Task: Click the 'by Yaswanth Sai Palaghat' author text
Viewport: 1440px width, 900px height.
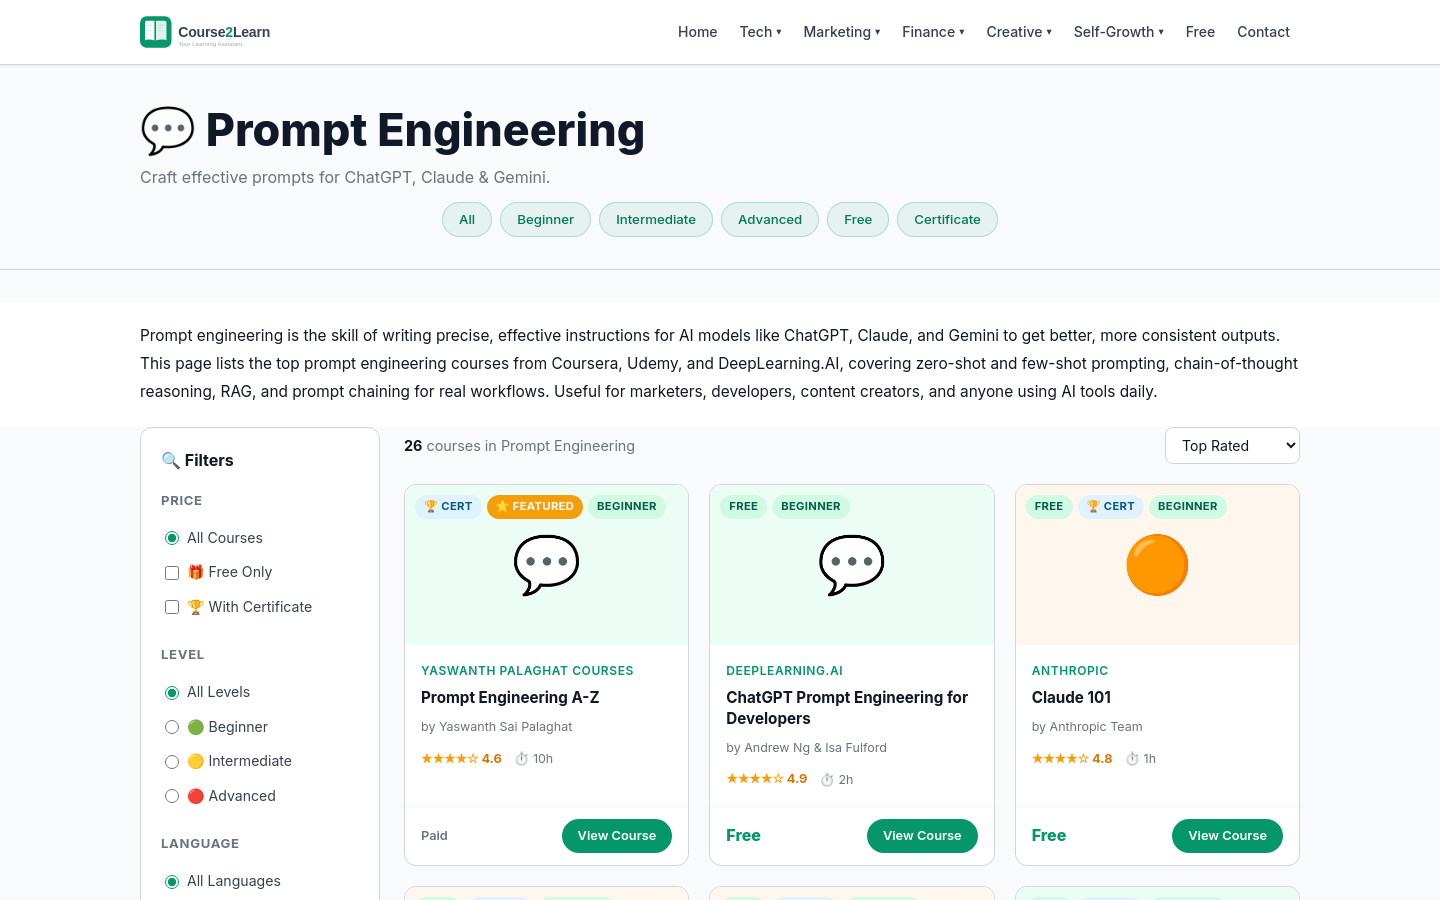Action: point(497,727)
